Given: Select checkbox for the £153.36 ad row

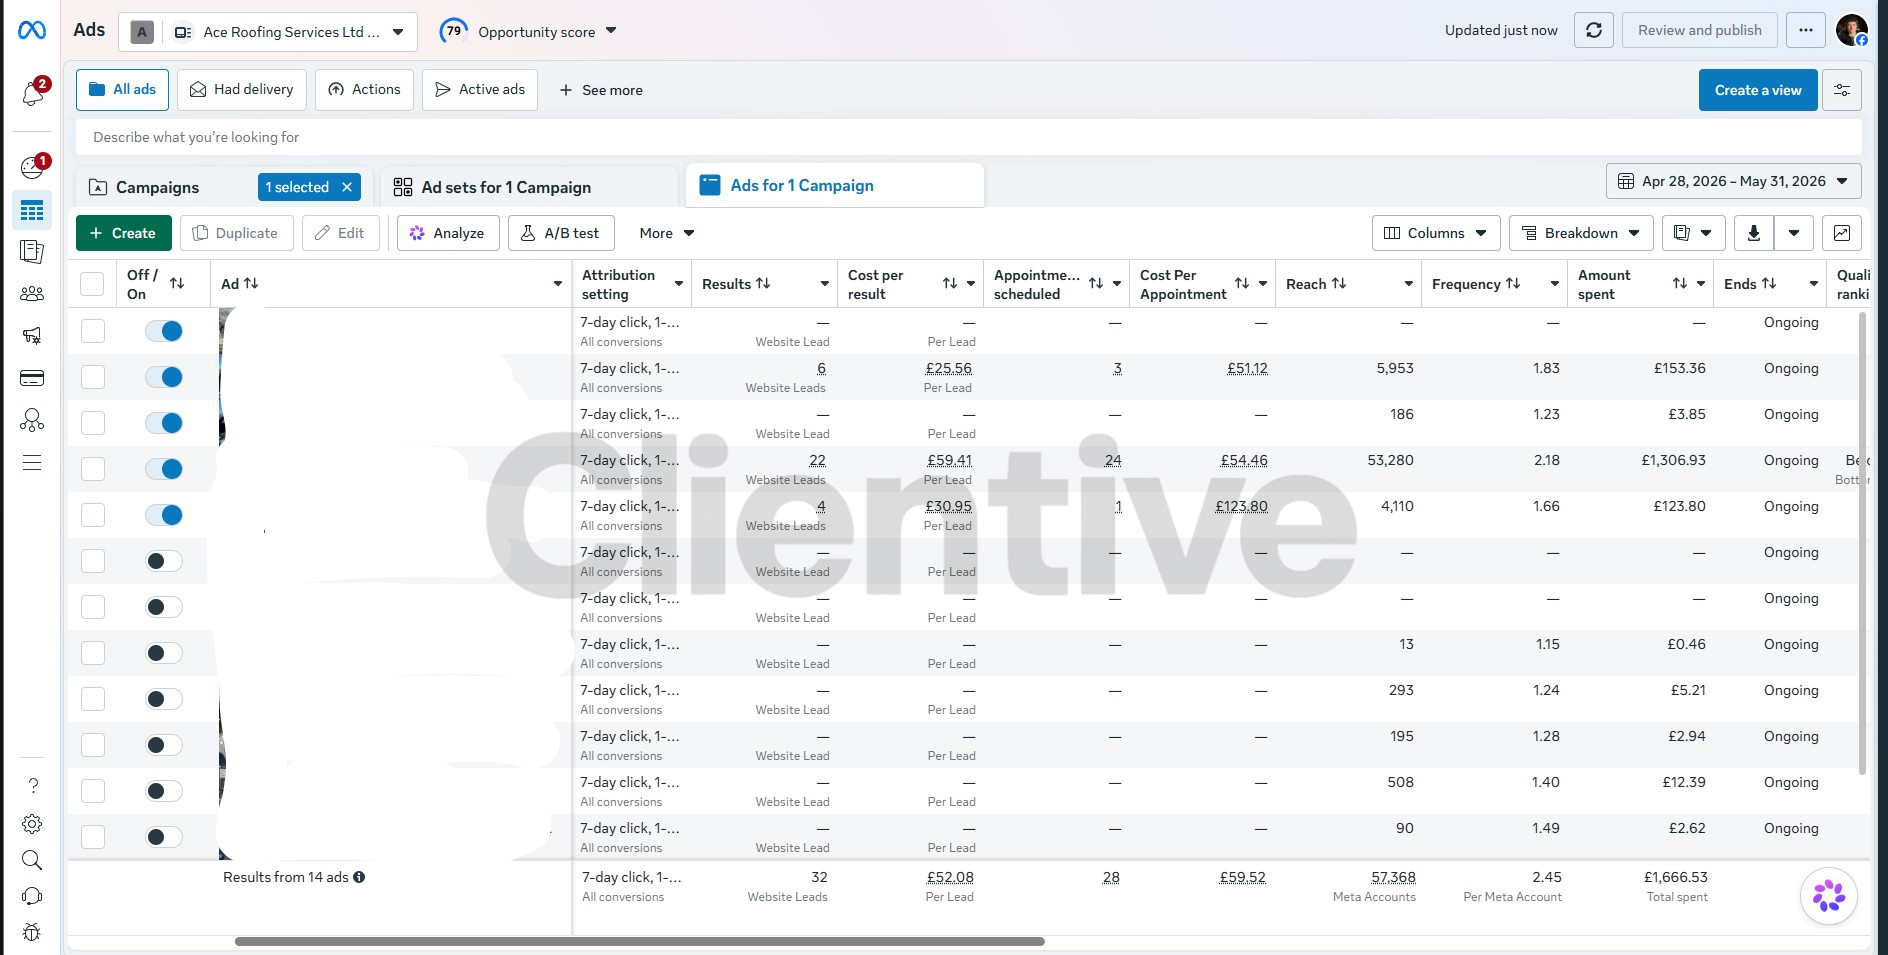Looking at the screenshot, I should click(x=93, y=377).
